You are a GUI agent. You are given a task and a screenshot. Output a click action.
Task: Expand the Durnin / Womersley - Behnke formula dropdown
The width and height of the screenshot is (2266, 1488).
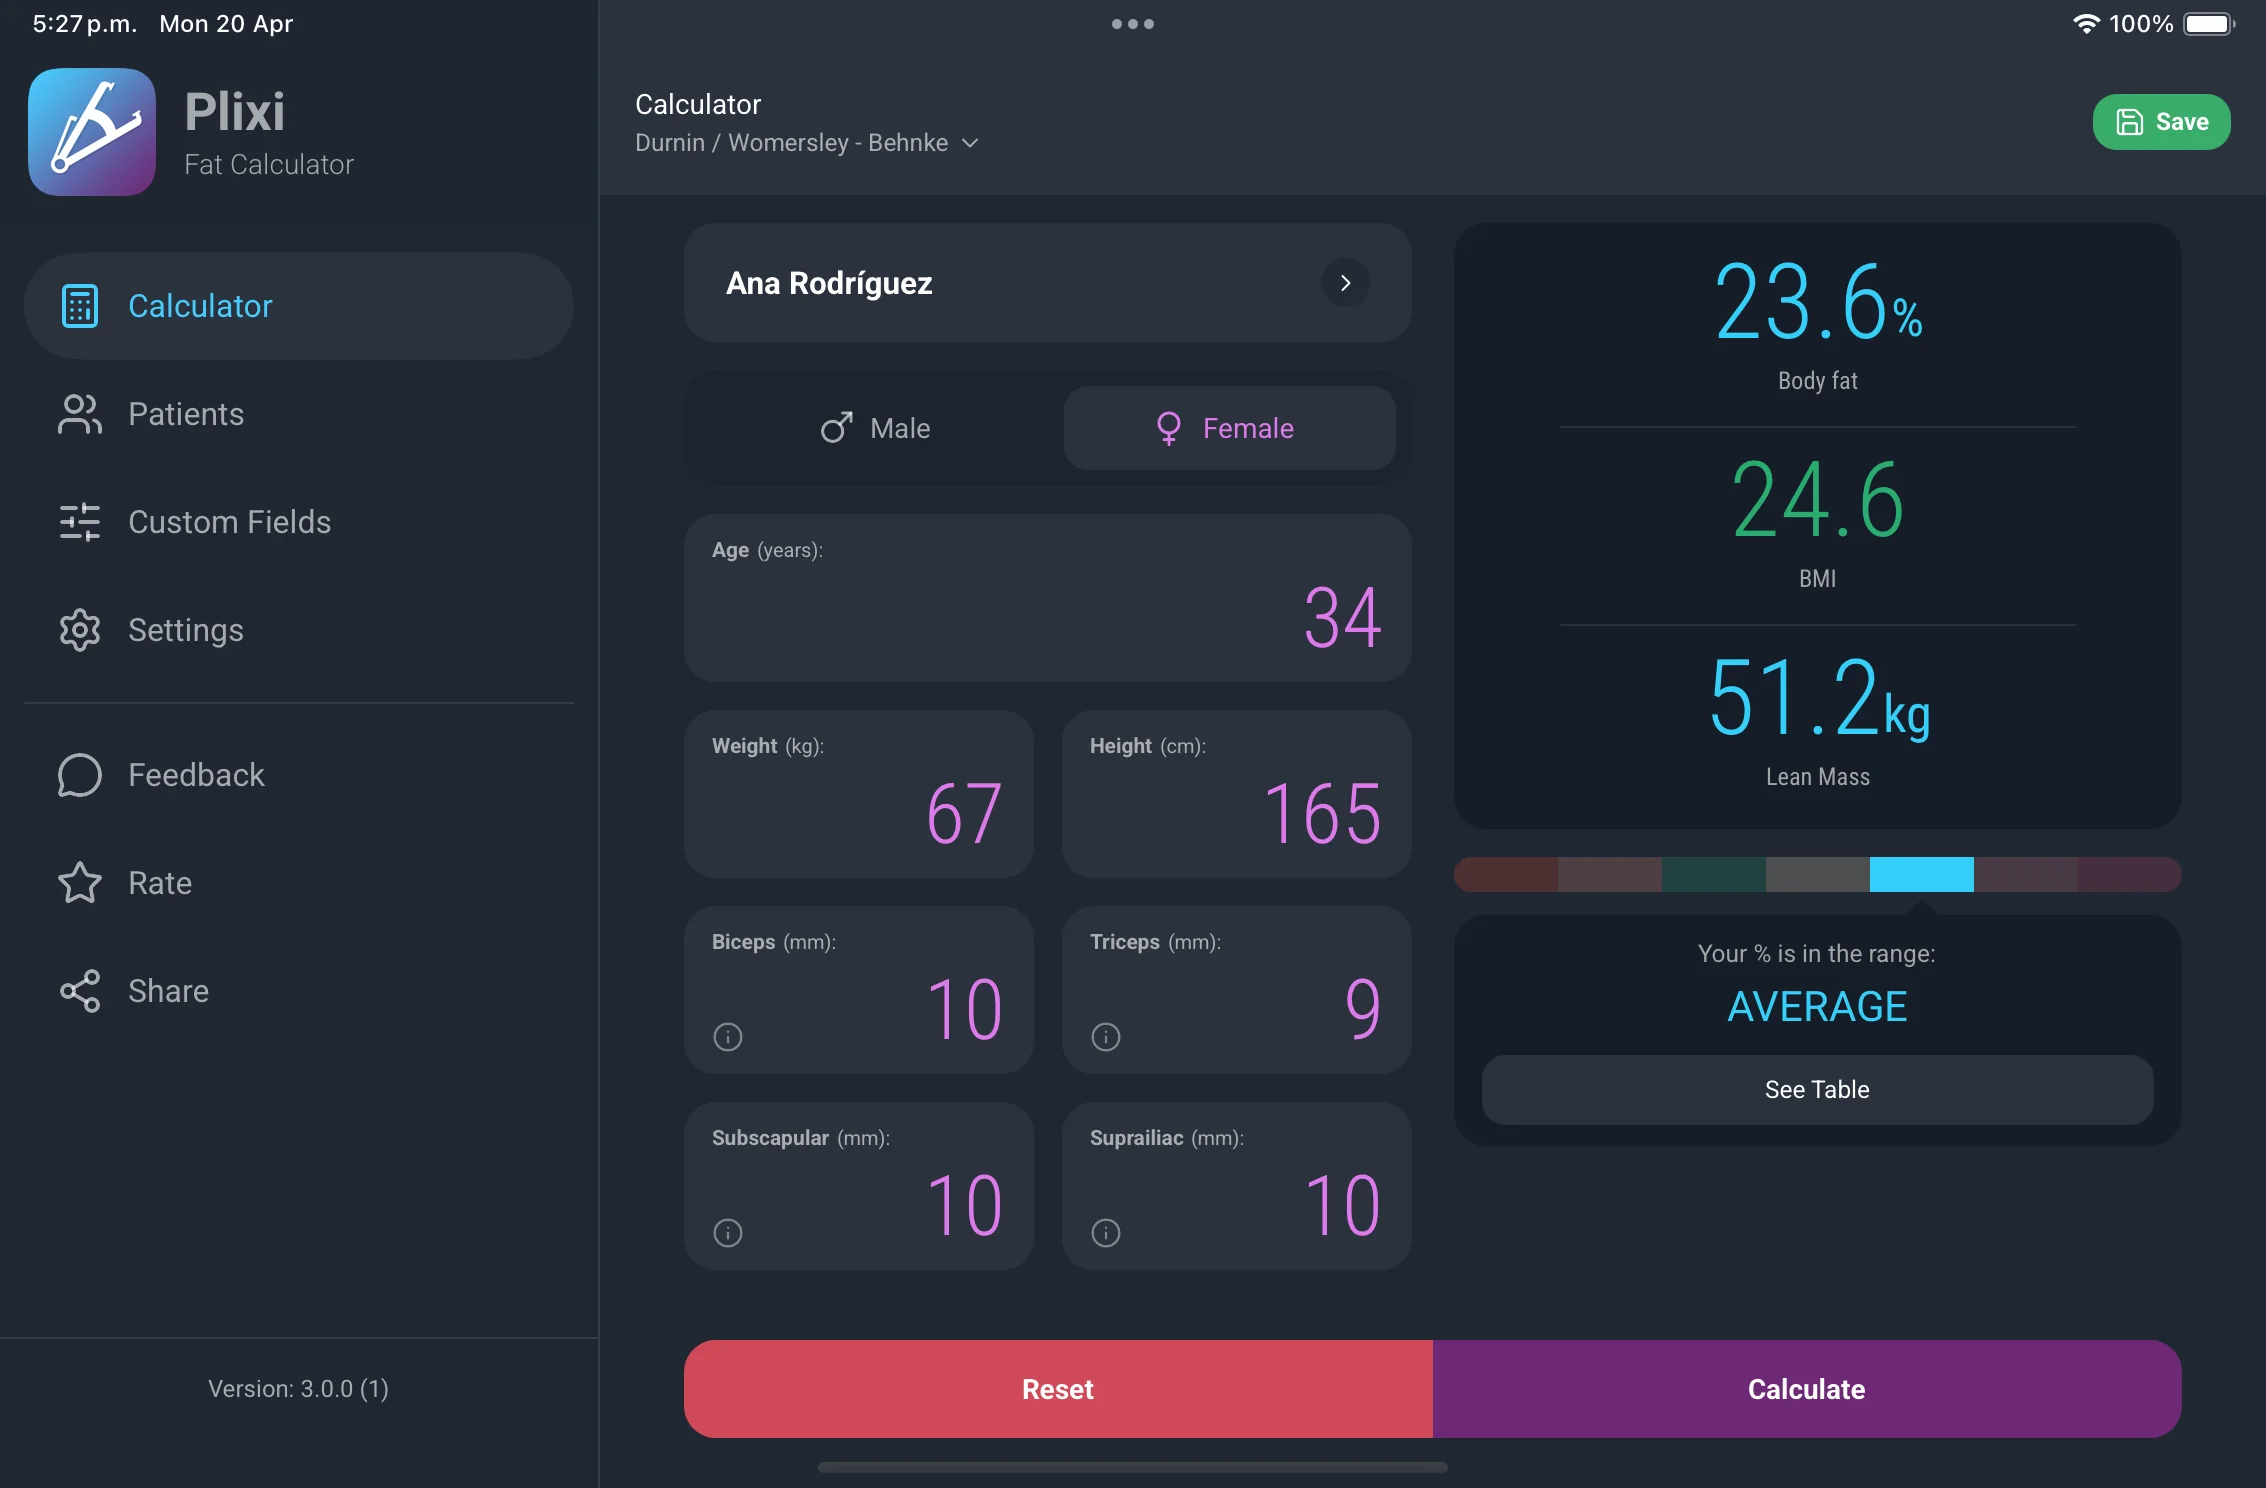pyautogui.click(x=807, y=143)
